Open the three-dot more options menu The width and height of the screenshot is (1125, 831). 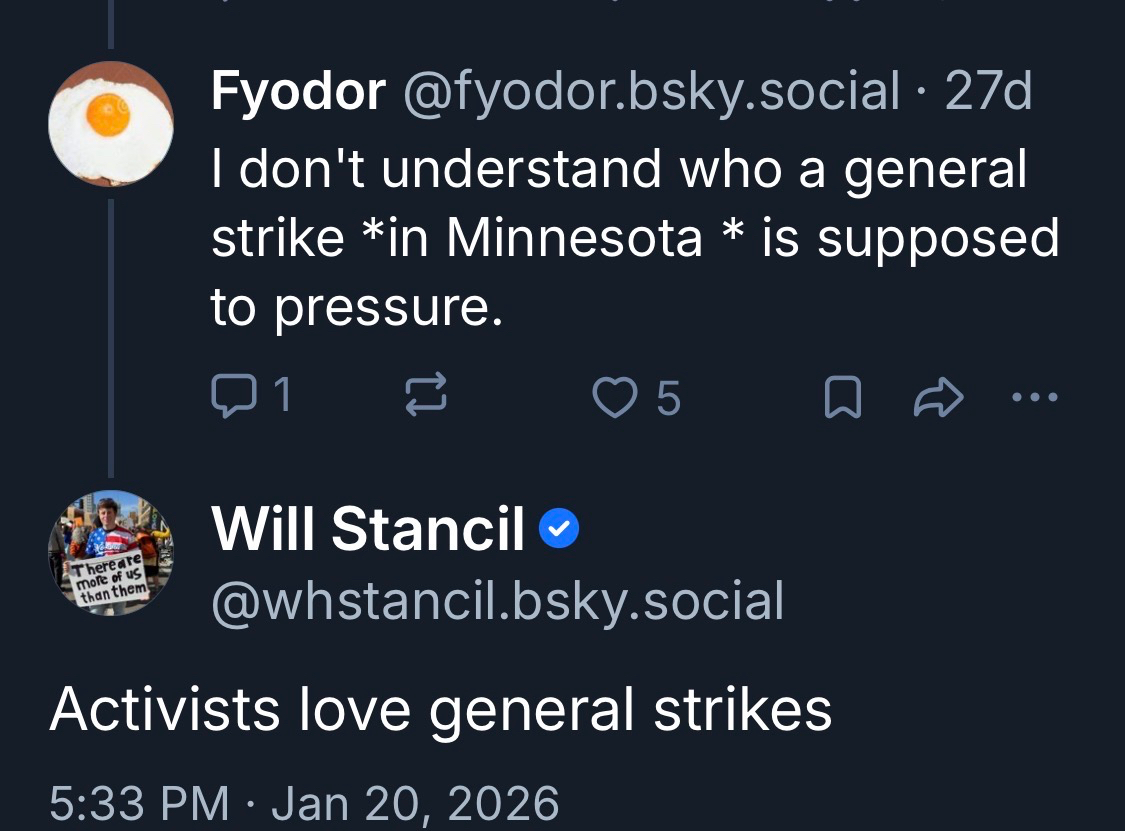pyautogui.click(x=1034, y=398)
